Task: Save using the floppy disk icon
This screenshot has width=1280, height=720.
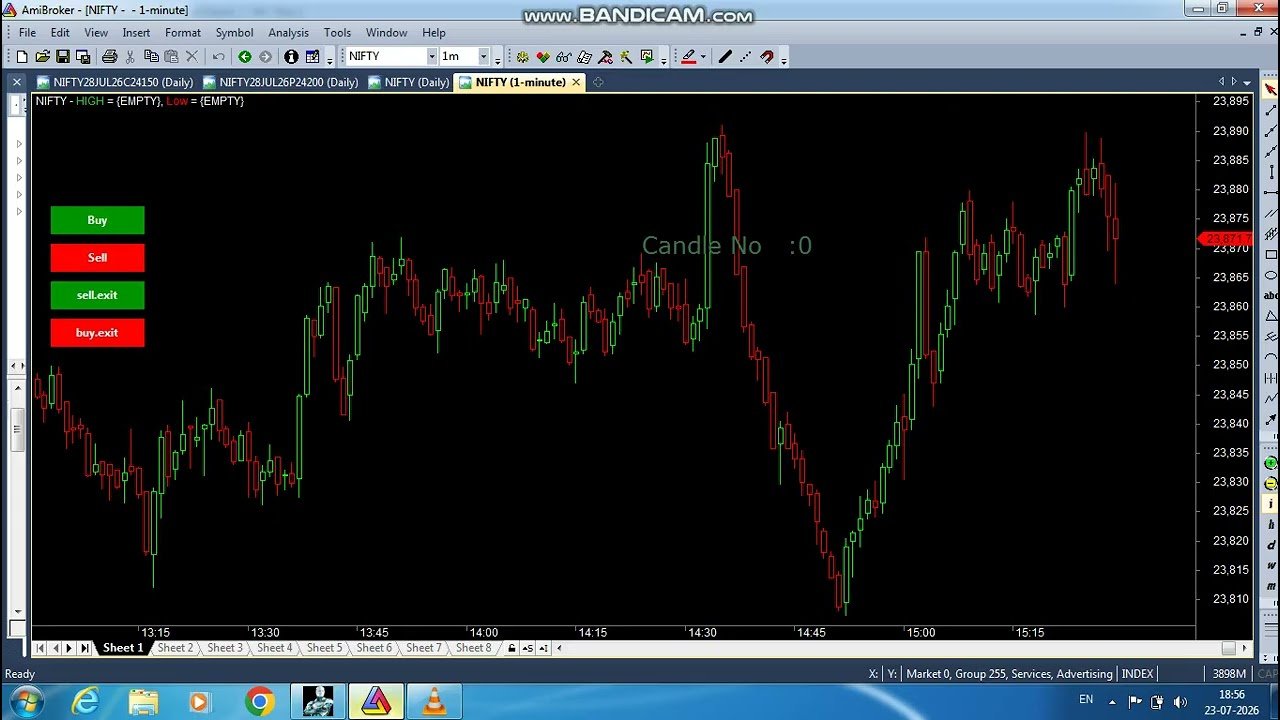Action: tap(62, 57)
